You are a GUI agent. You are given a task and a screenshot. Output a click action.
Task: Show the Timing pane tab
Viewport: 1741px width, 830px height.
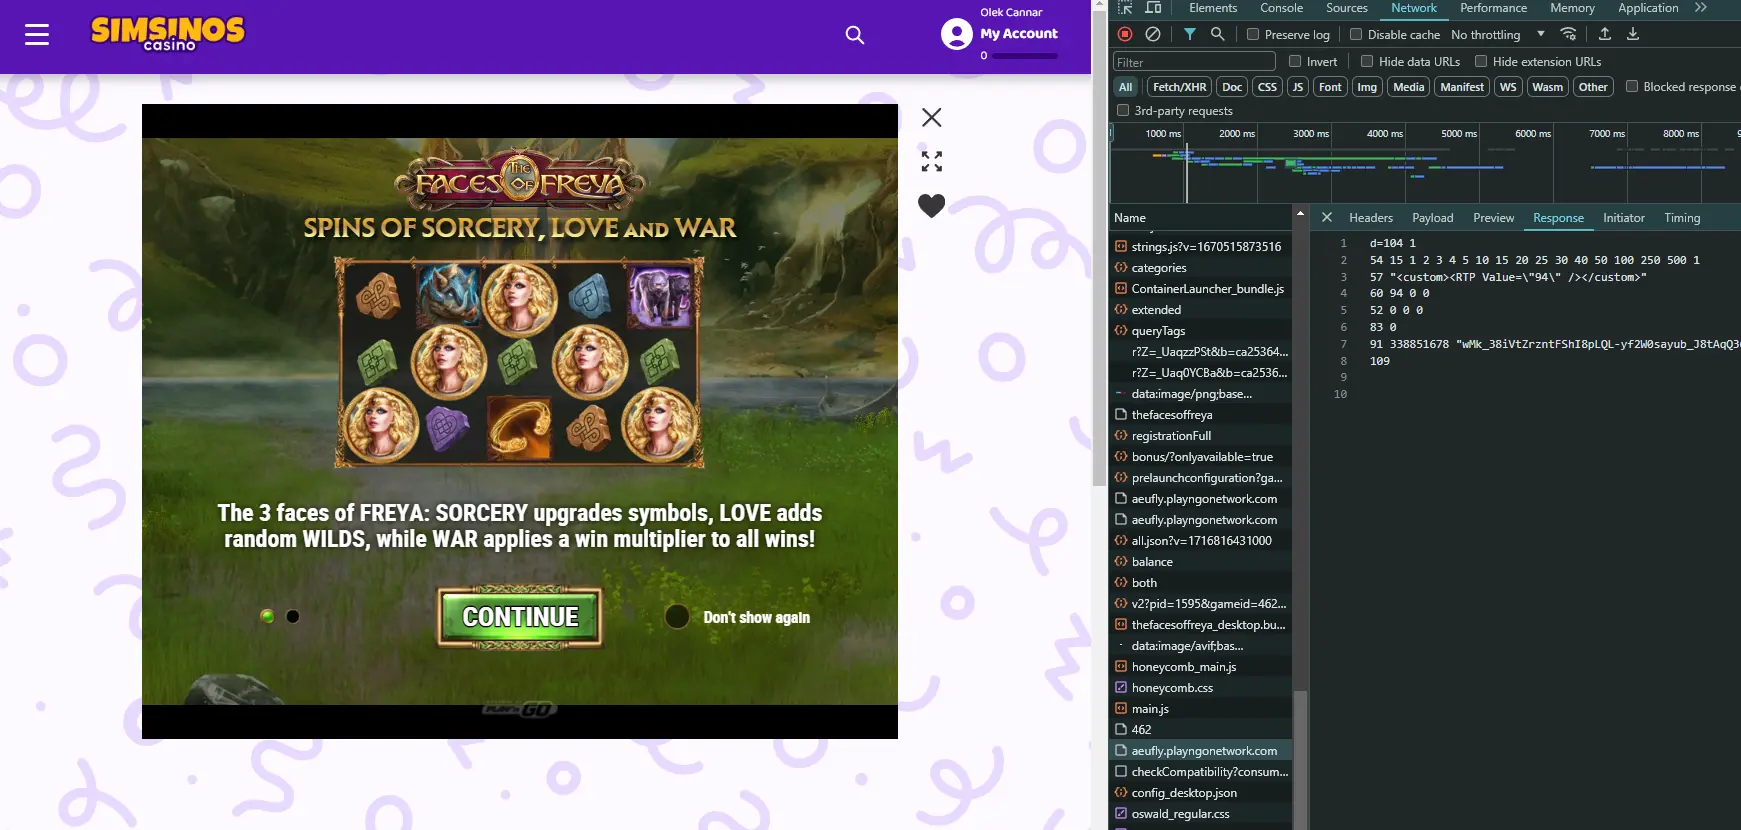pyautogui.click(x=1681, y=218)
